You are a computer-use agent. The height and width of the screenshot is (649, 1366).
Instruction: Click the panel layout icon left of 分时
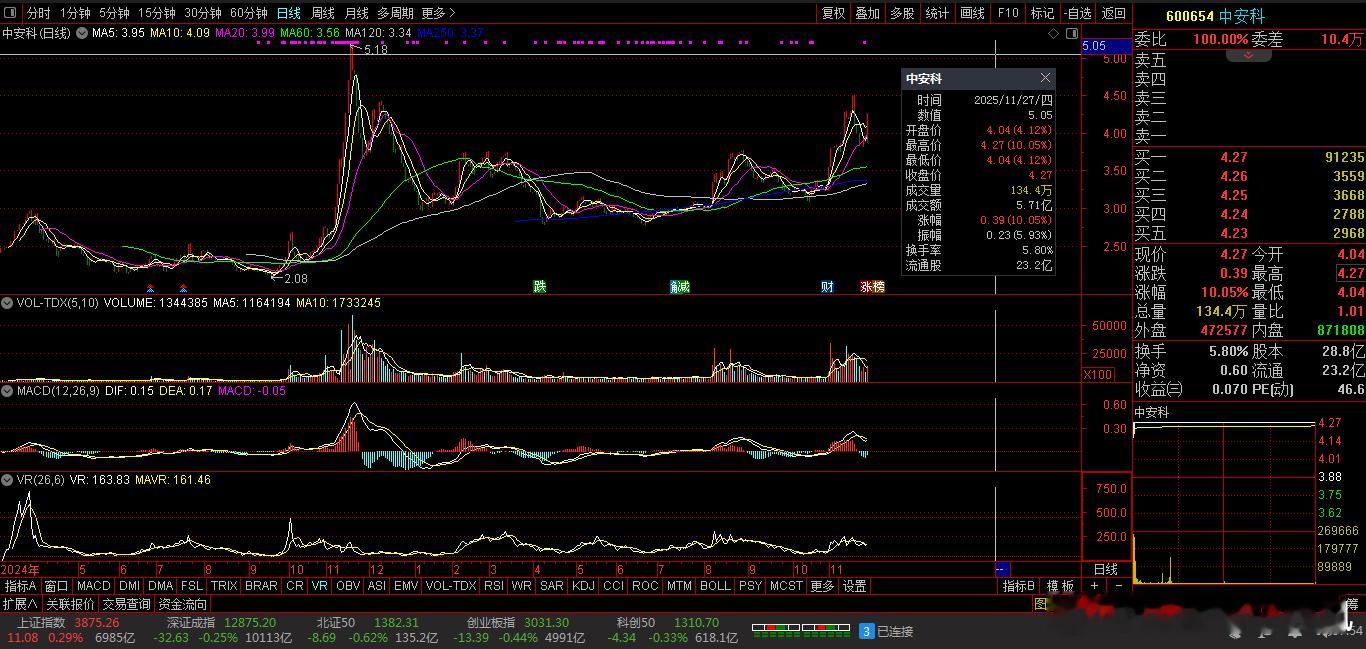click(12, 13)
